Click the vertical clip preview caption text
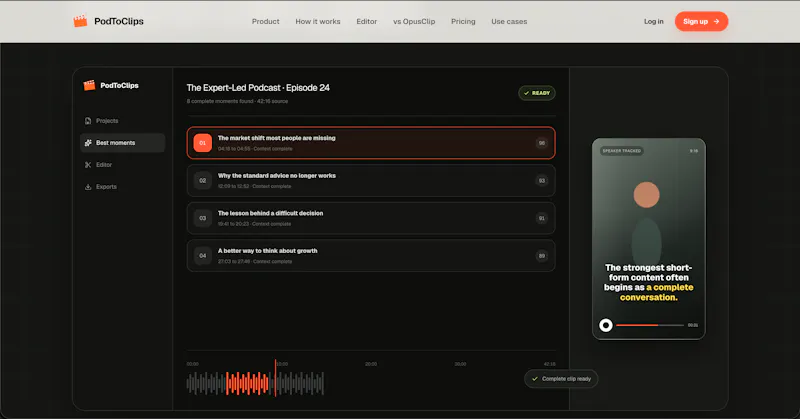800x419 pixels. point(648,282)
